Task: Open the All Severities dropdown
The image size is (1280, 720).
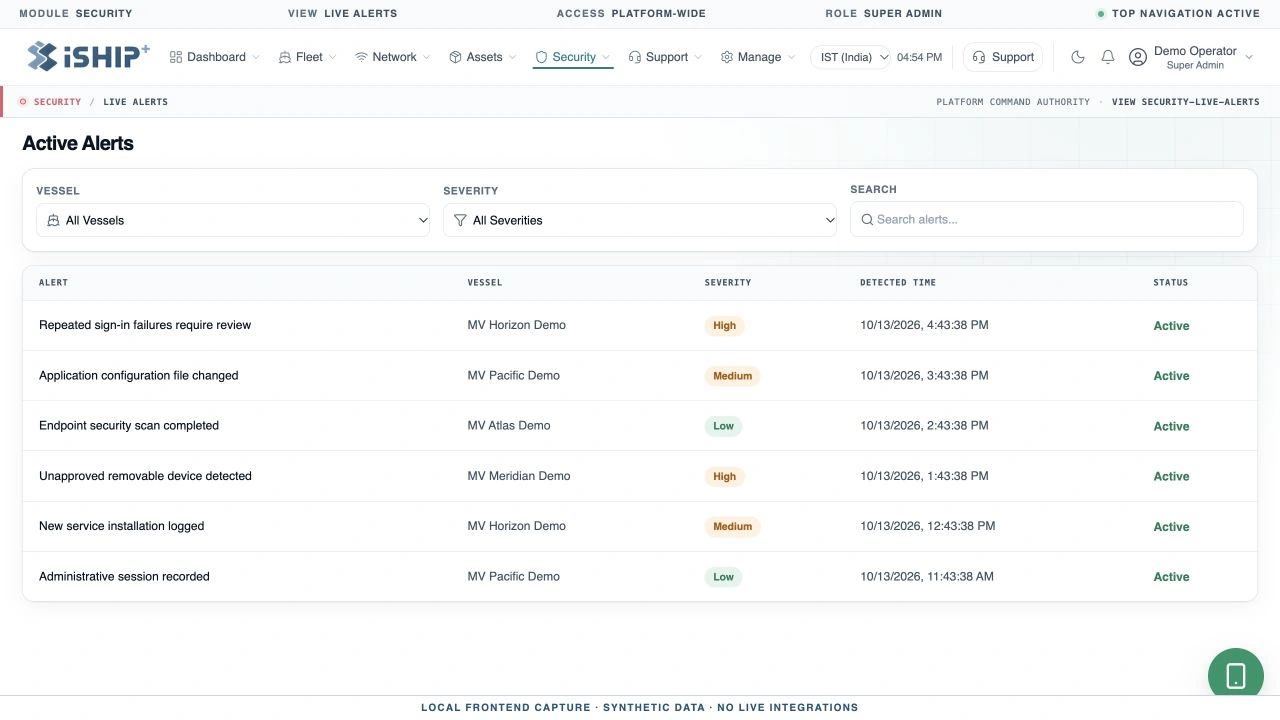Action: [x=640, y=220]
